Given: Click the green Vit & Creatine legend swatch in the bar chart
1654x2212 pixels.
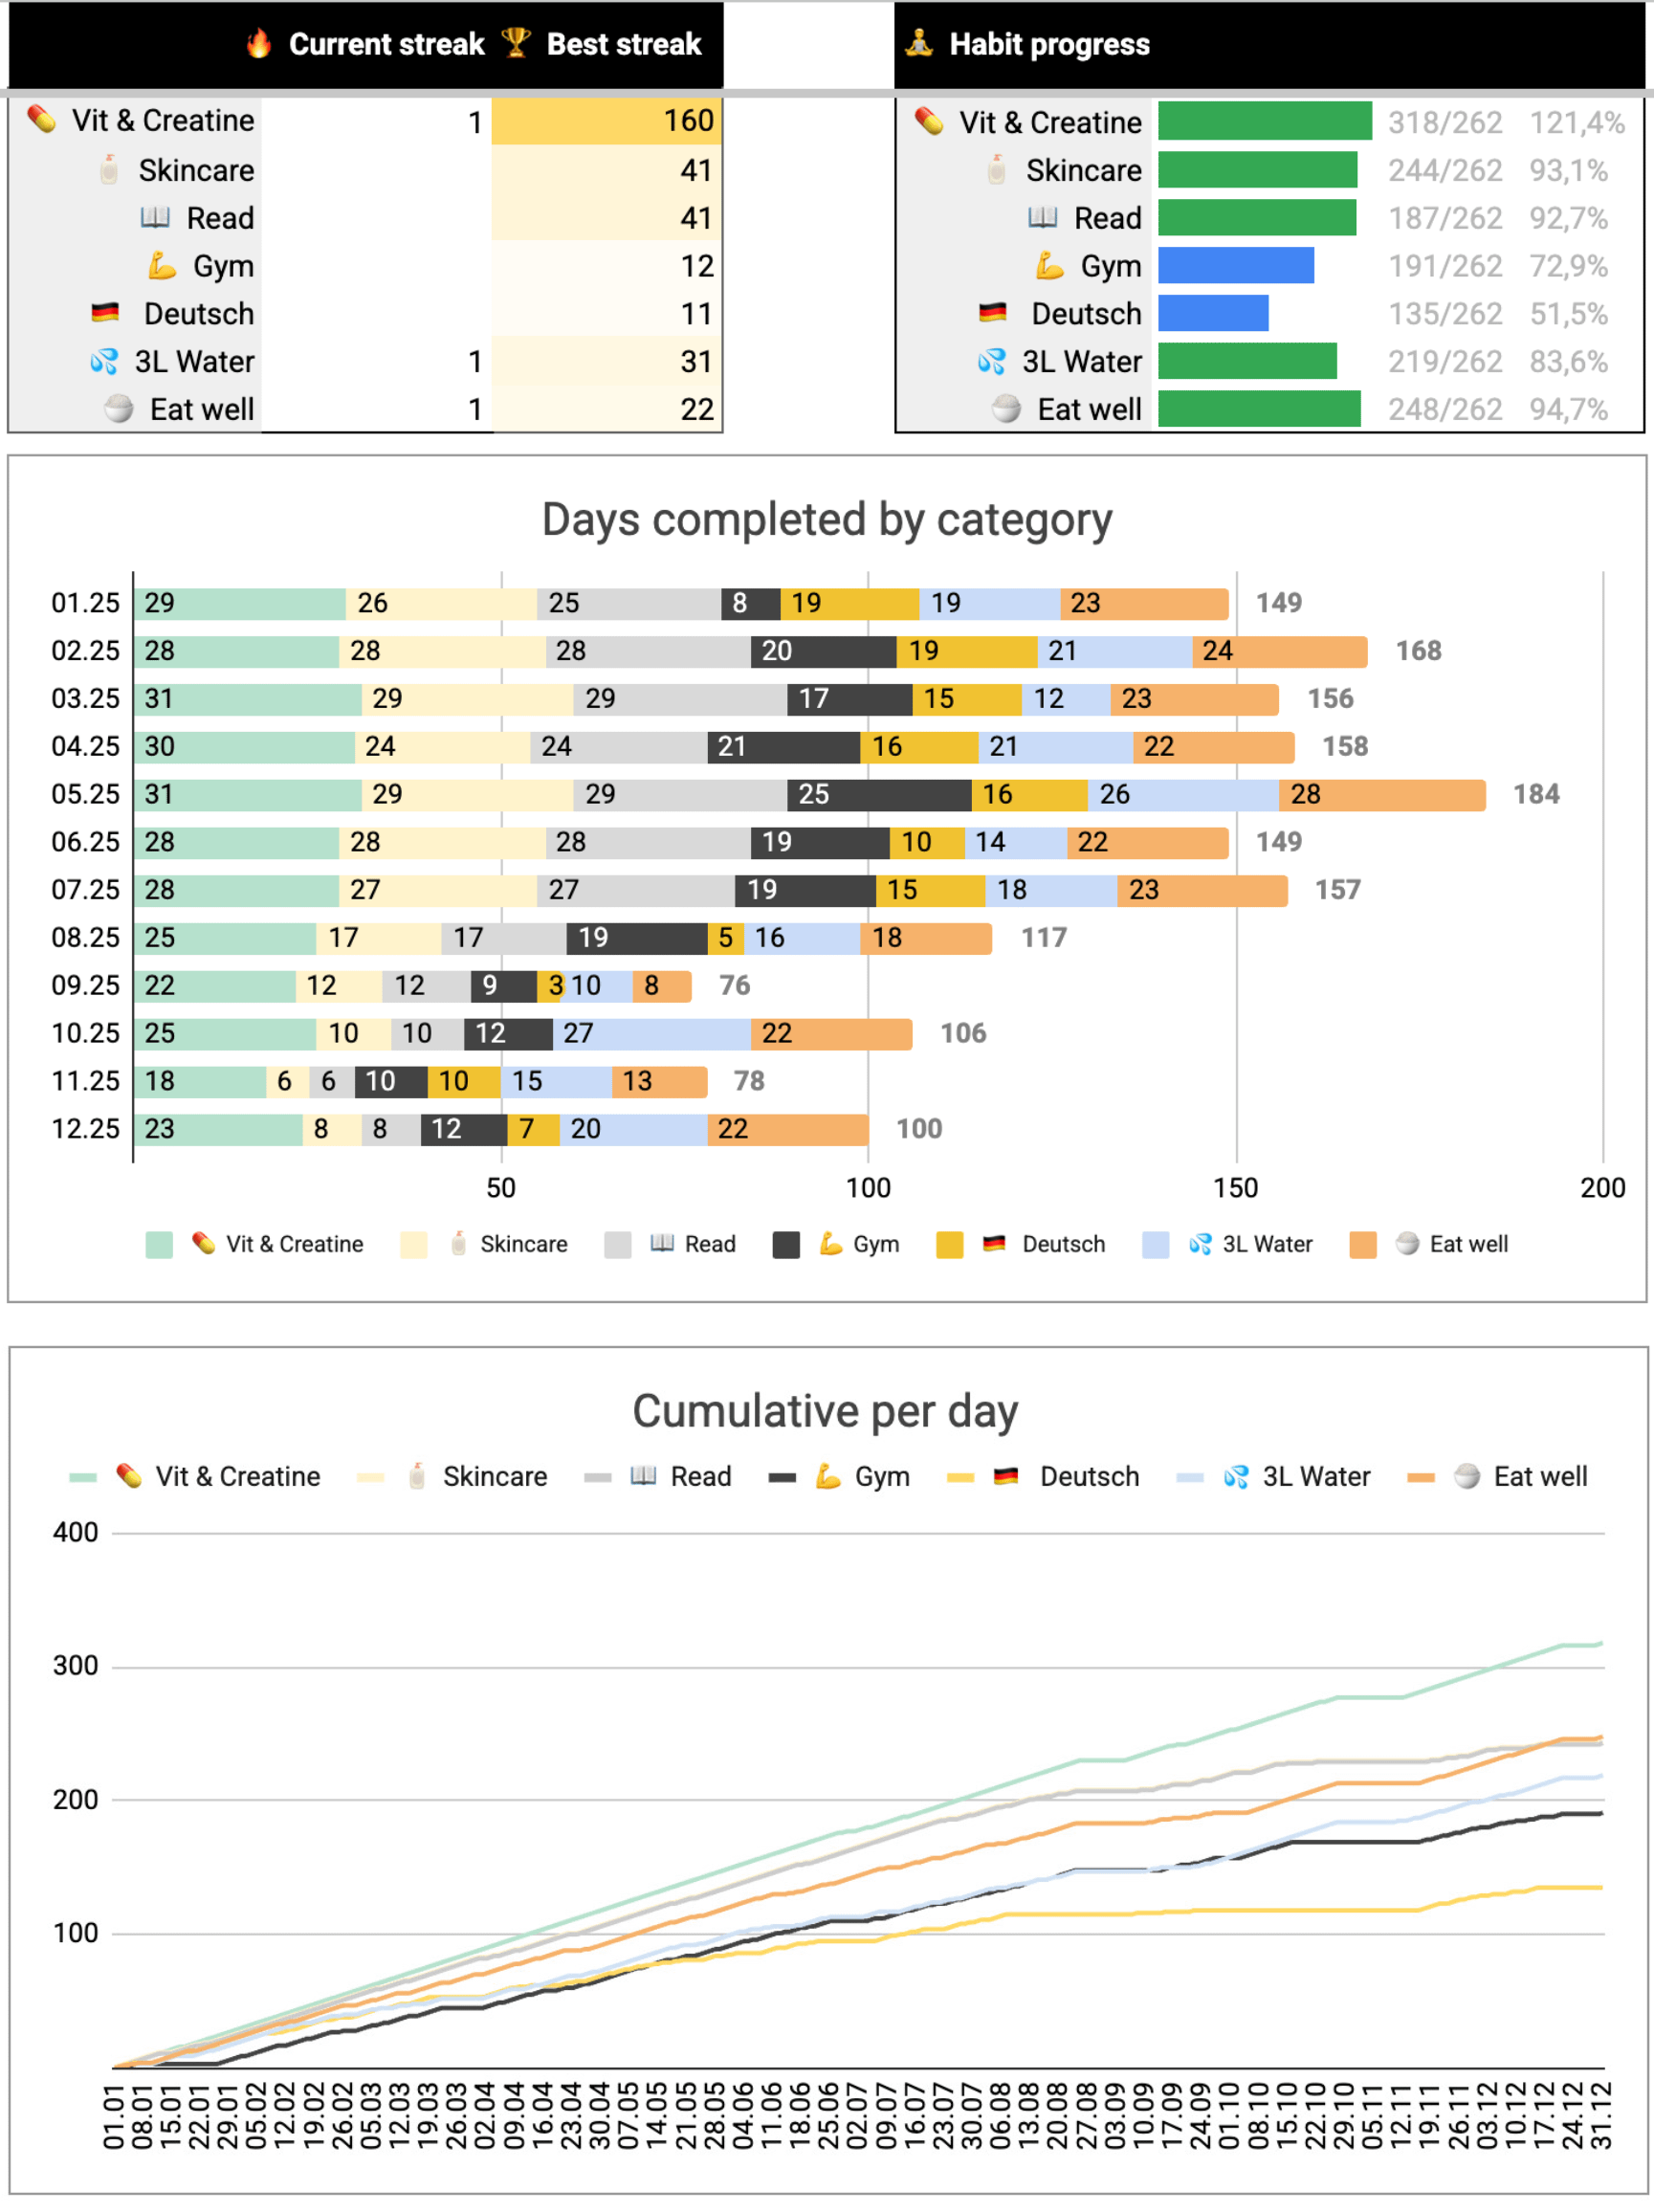Looking at the screenshot, I should pos(159,1244).
